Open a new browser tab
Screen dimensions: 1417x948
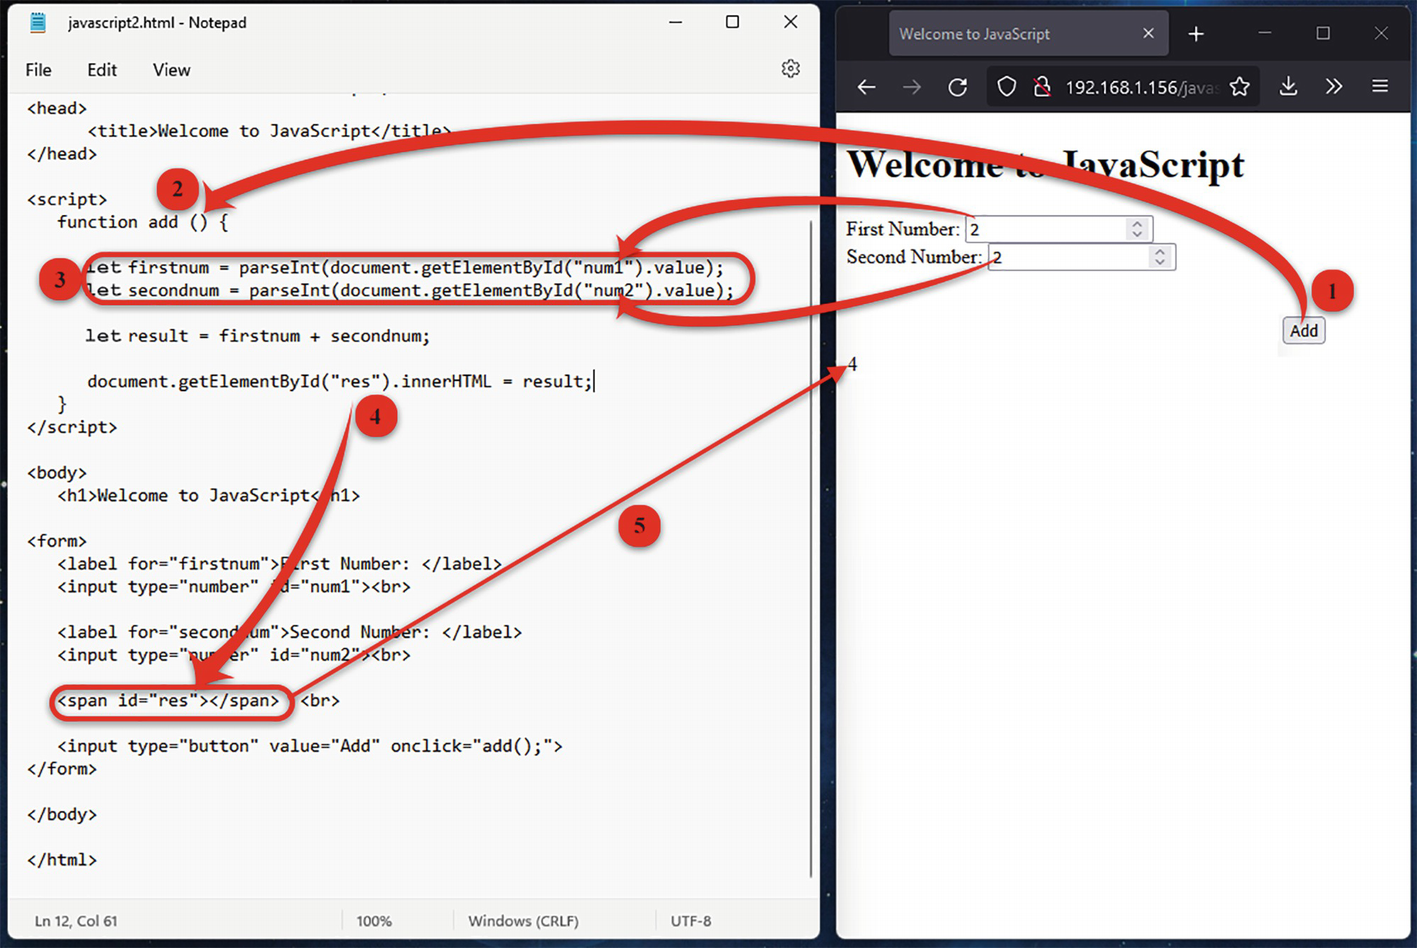1195,34
